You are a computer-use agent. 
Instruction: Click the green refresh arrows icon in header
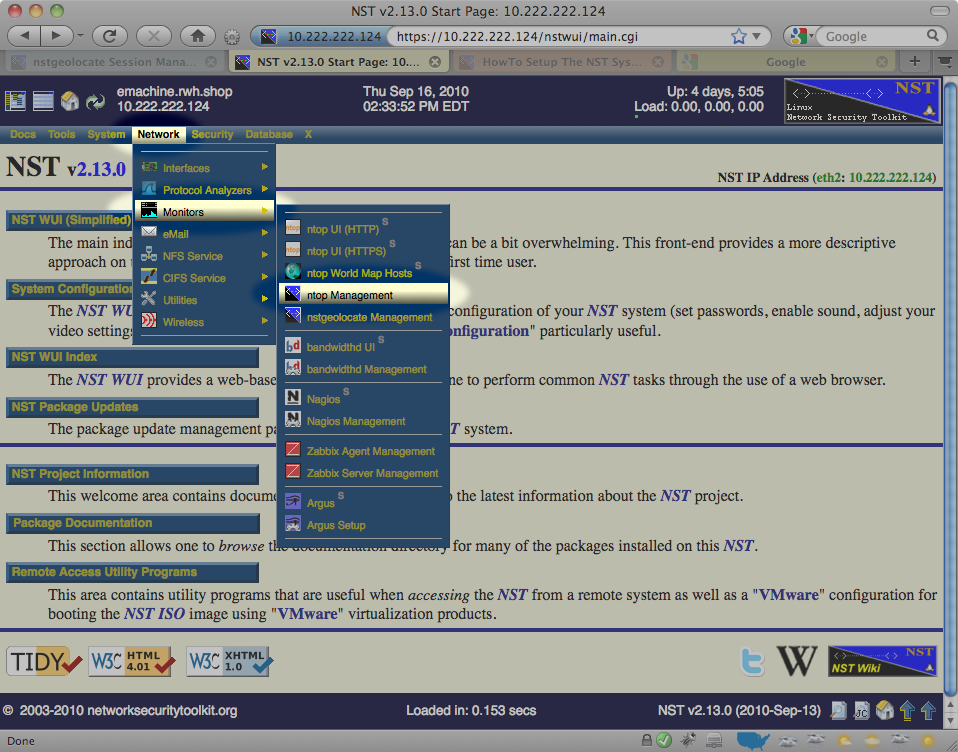[x=95, y=101]
